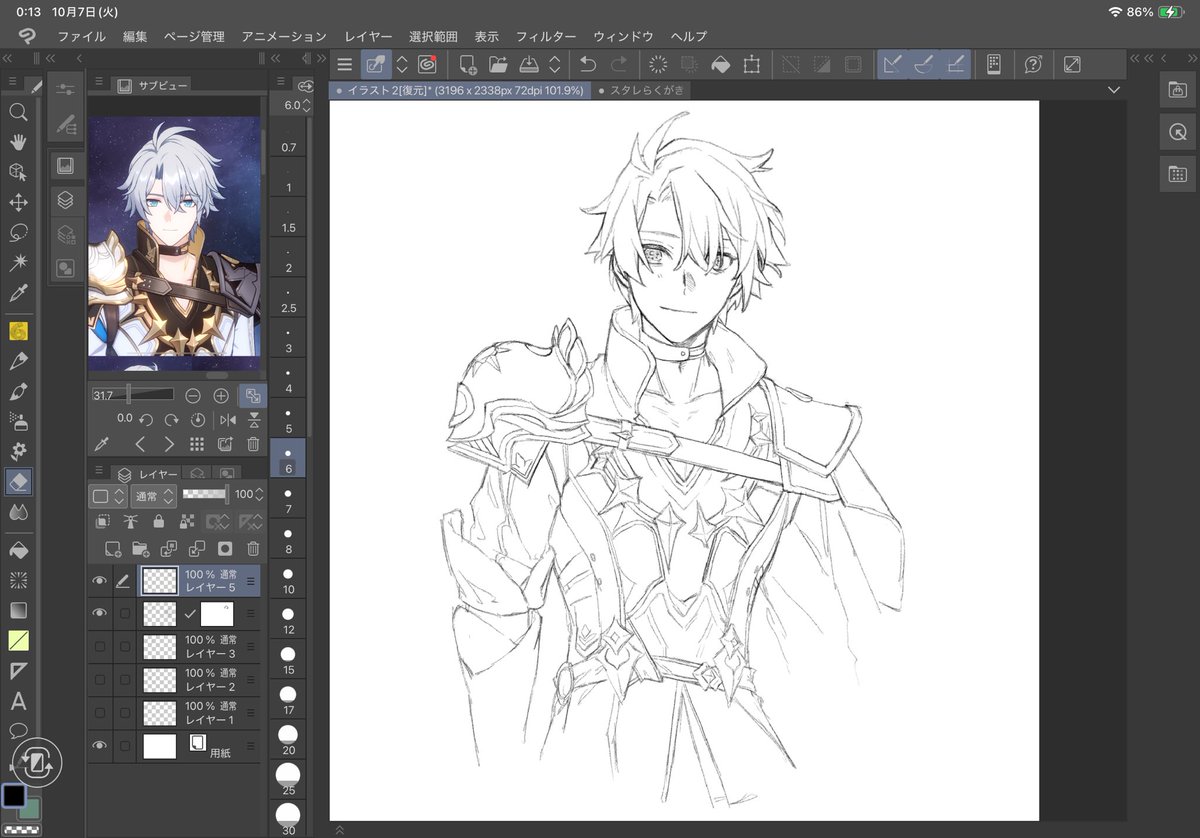This screenshot has height=838, width=1200.
Task: Open the 編集 menu
Action: coord(135,36)
